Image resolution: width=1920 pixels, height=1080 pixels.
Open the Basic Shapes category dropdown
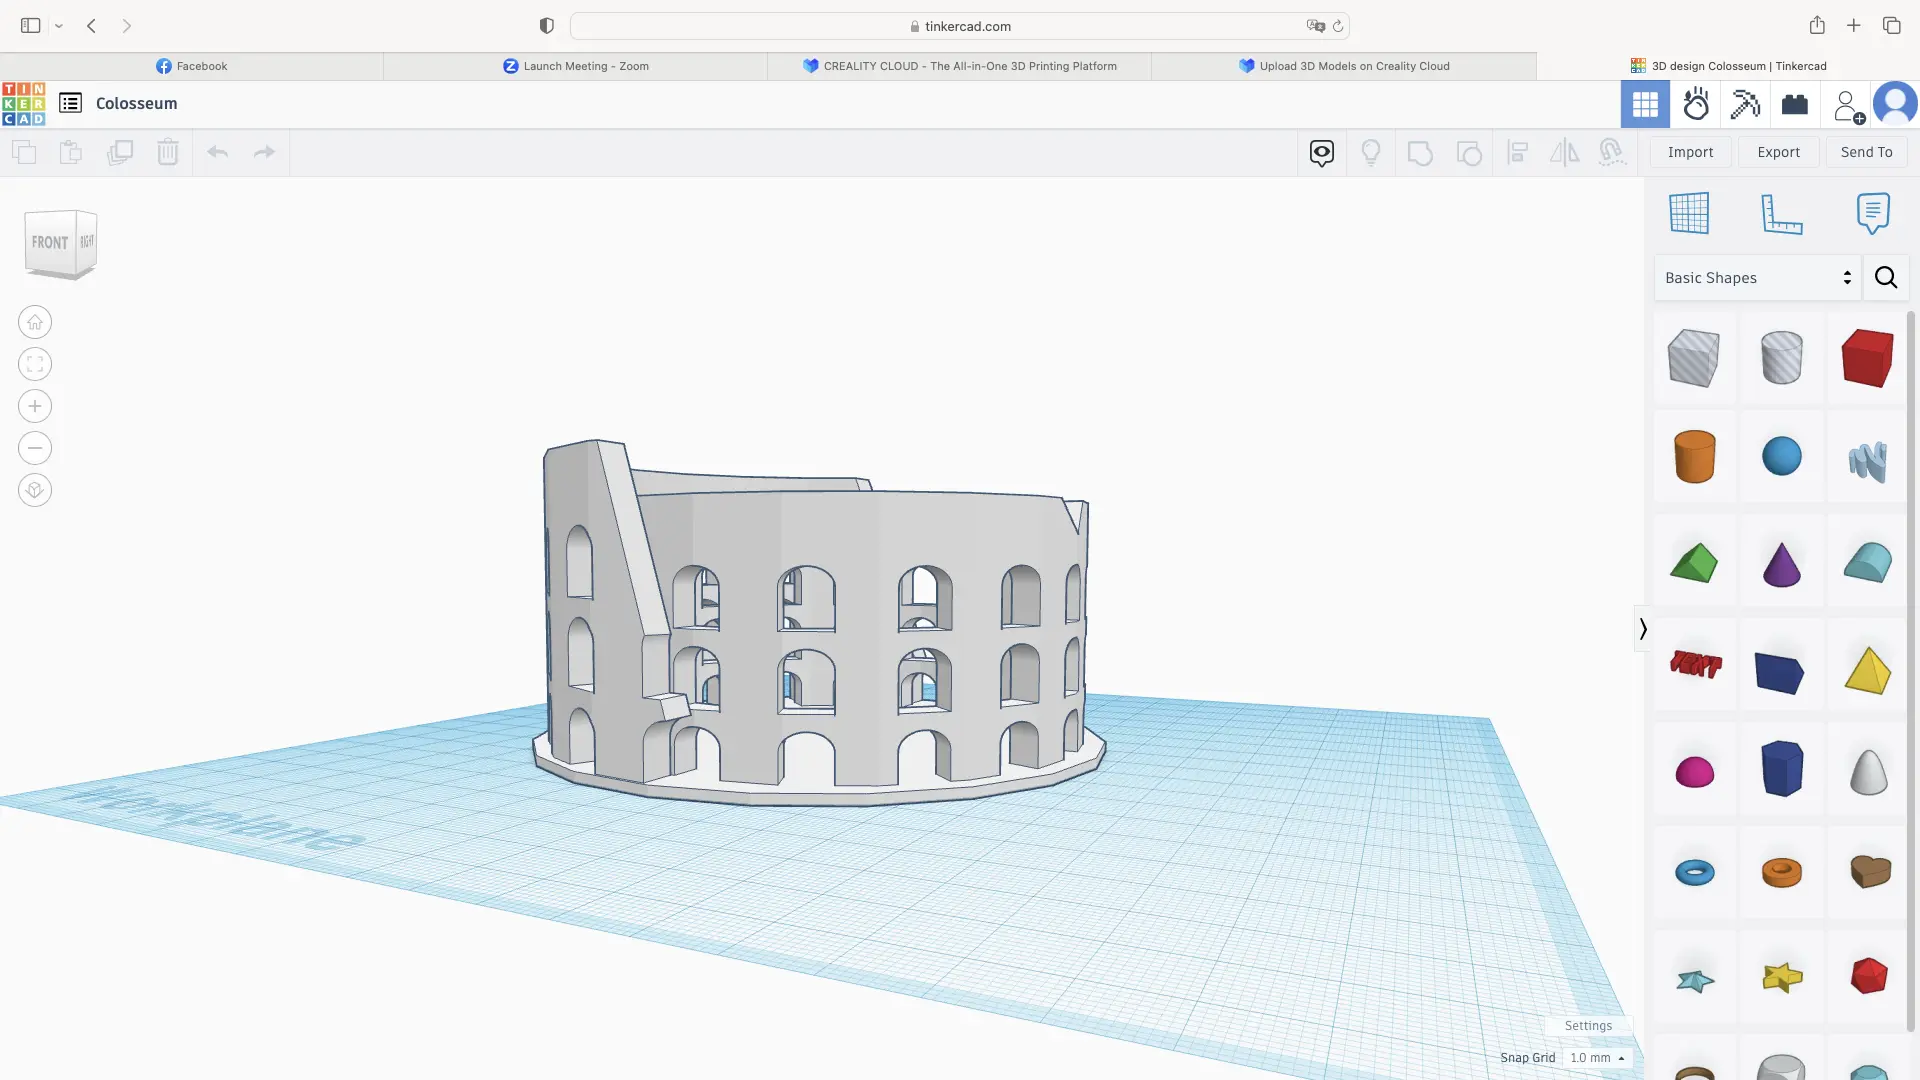pos(1757,278)
